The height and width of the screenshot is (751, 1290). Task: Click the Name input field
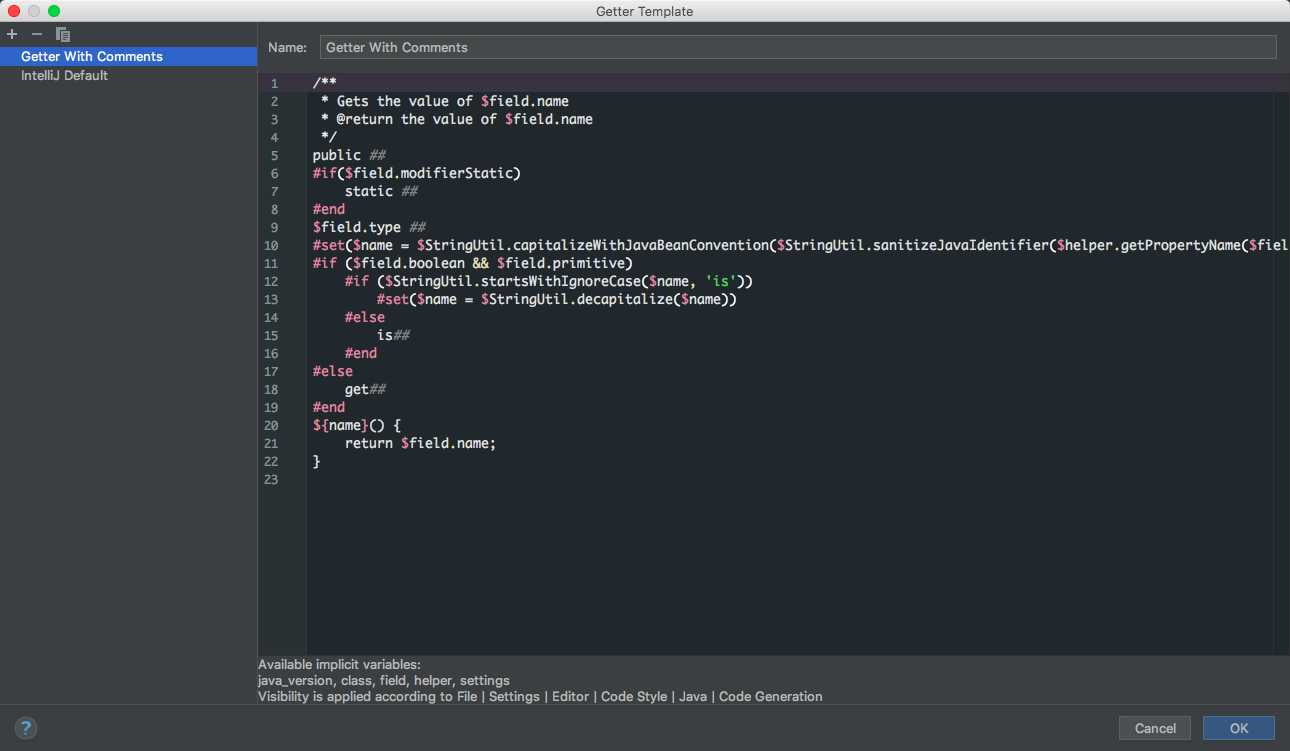coord(798,47)
